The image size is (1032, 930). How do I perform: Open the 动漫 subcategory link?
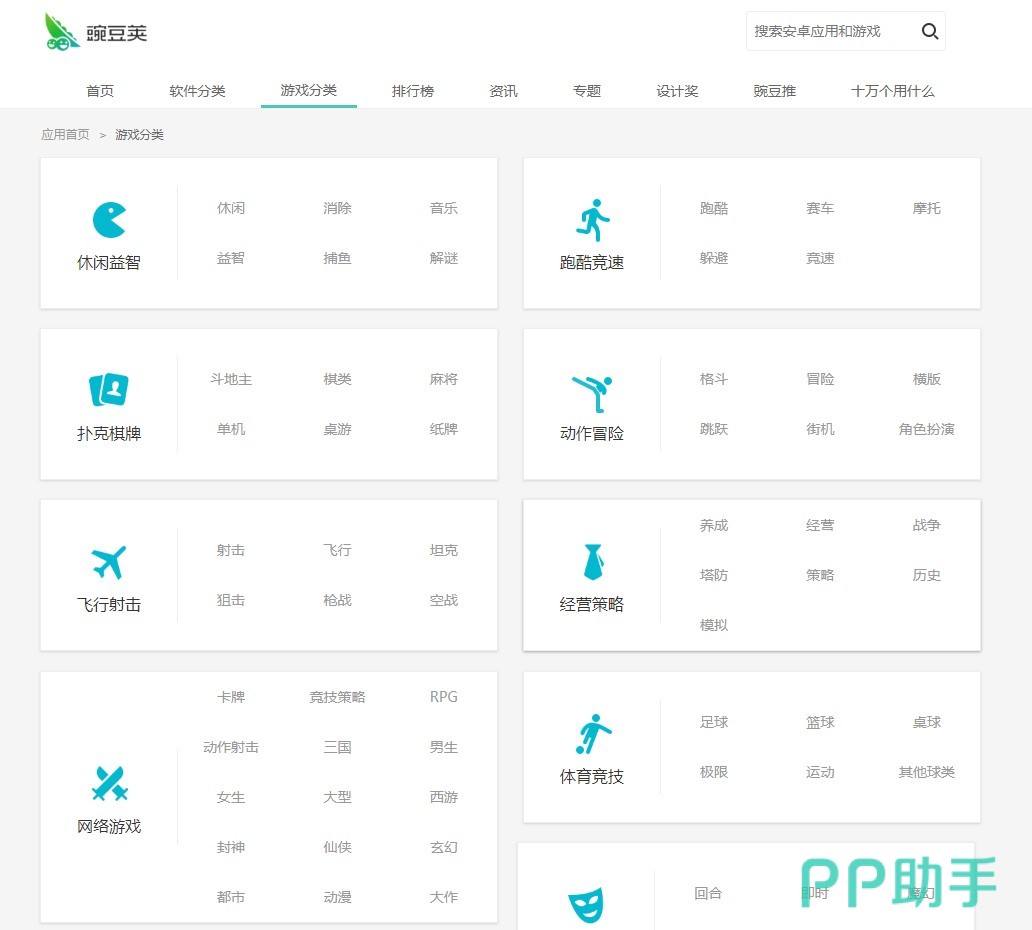pyautogui.click(x=337, y=897)
